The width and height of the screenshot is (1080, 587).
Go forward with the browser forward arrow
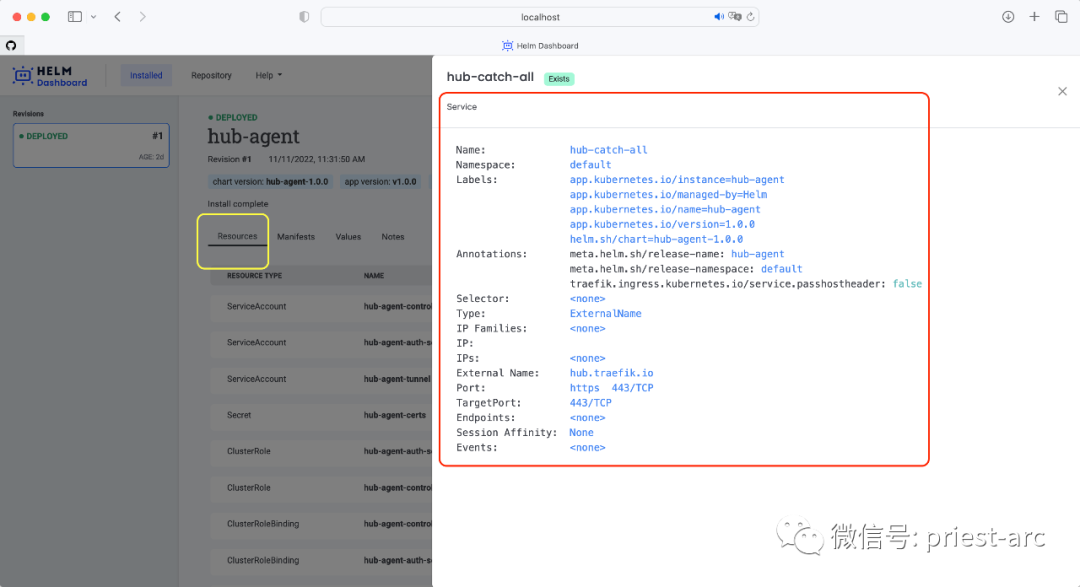(x=143, y=17)
